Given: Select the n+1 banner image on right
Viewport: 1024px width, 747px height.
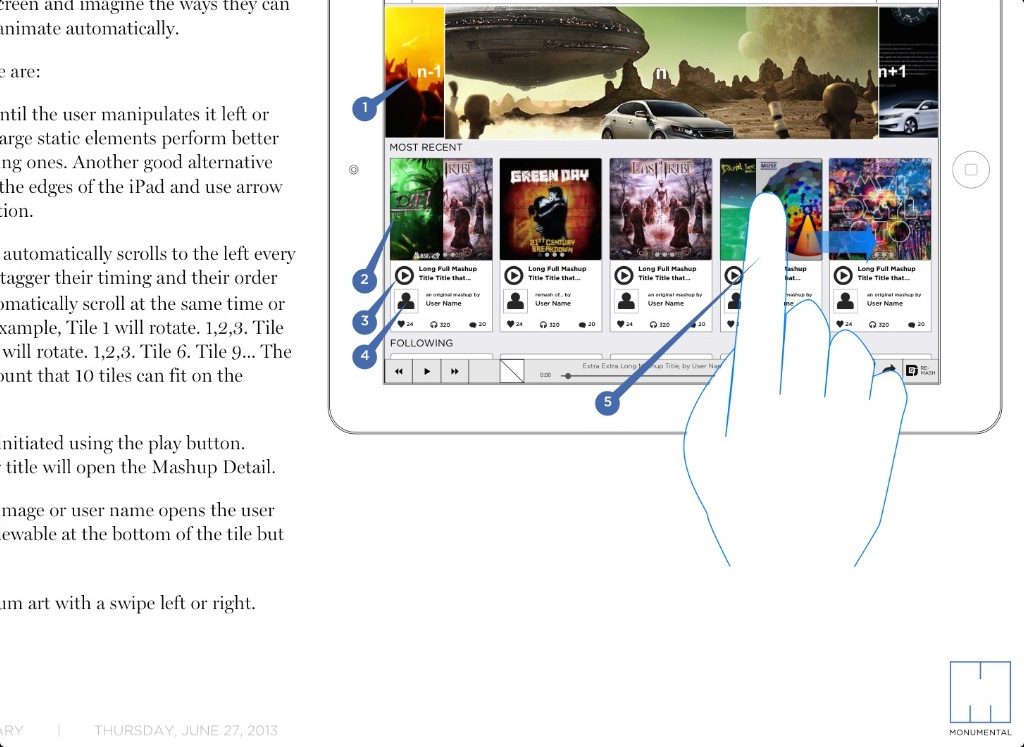Looking at the screenshot, I should 908,71.
